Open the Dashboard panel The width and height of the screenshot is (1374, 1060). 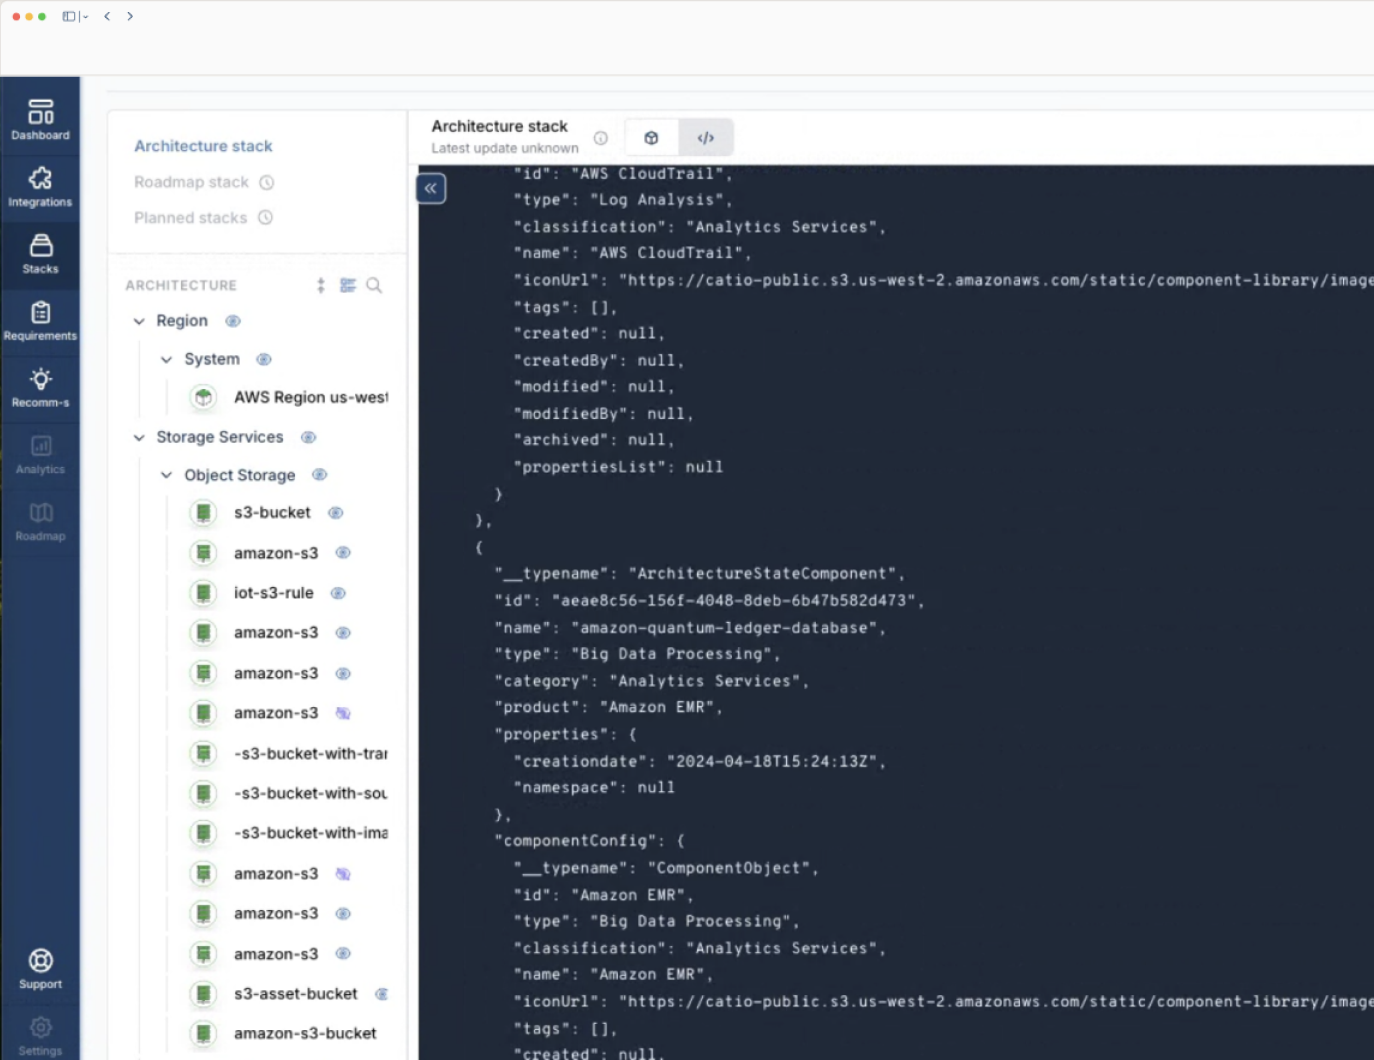pyautogui.click(x=40, y=117)
